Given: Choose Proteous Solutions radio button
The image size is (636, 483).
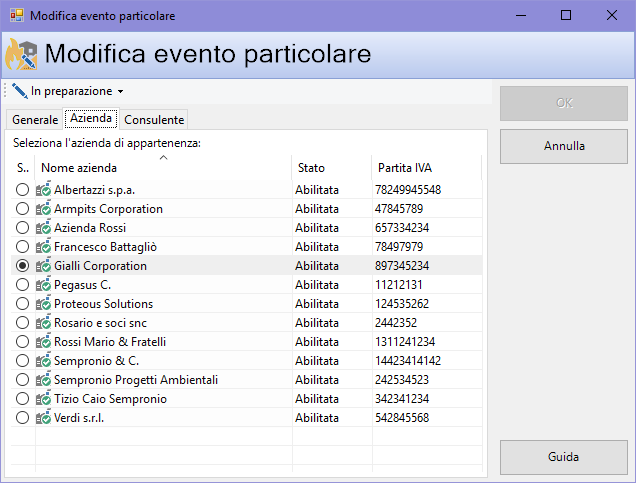Looking at the screenshot, I should coord(22,304).
